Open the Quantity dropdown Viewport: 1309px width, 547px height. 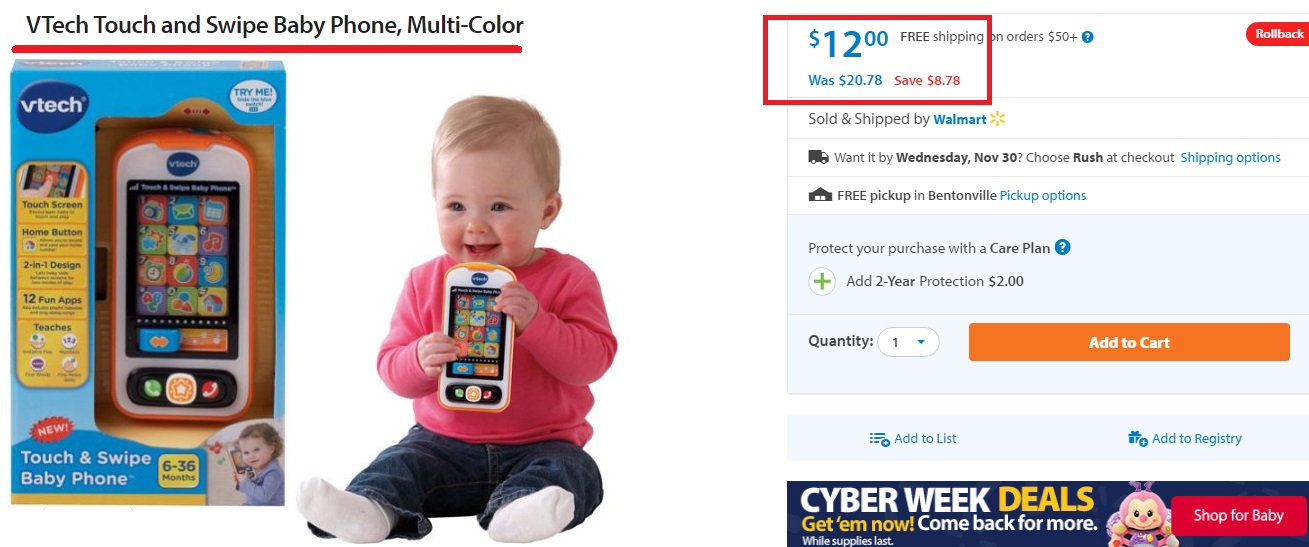click(x=908, y=342)
